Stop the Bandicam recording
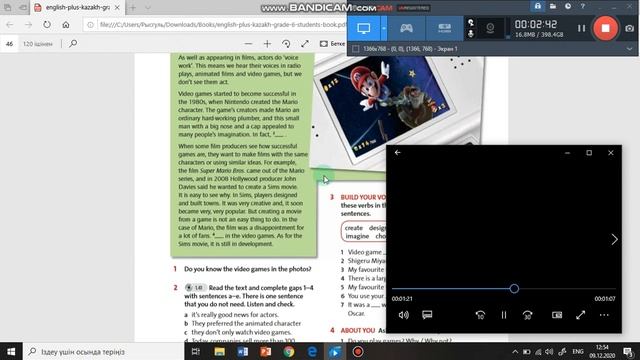This screenshot has width=640, height=360. [x=605, y=28]
